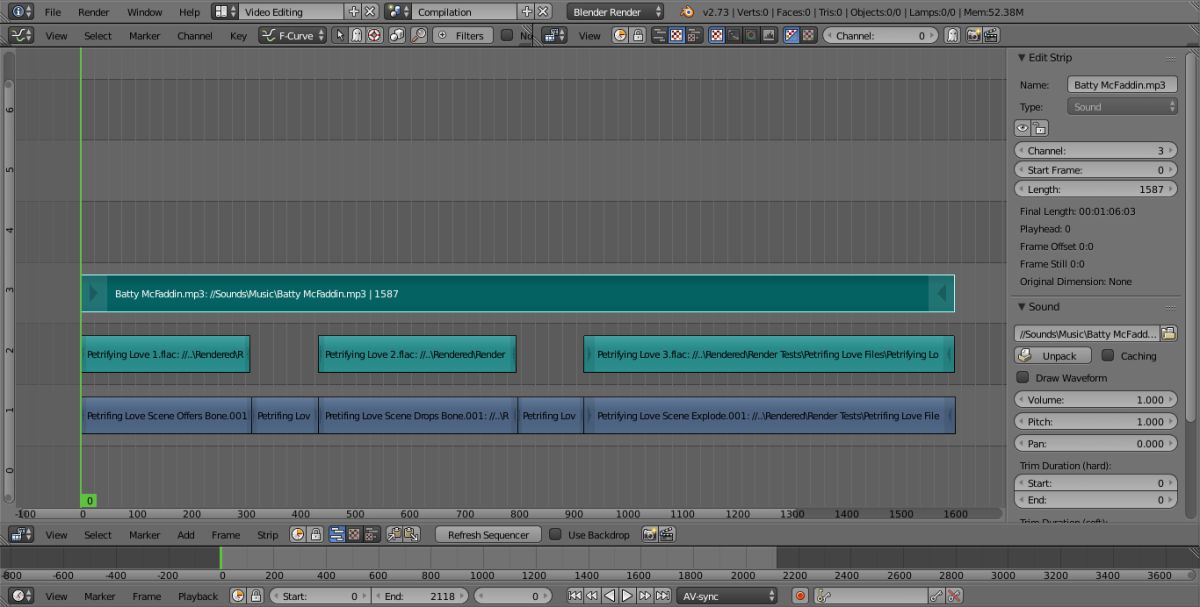Click the ghost icon right of Channel field

pos(952,35)
